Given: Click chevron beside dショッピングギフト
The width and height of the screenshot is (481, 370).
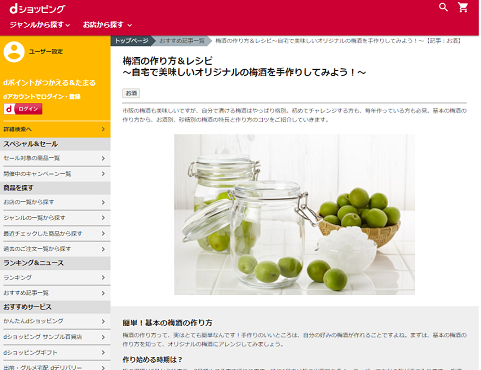Looking at the screenshot, I should [x=103, y=353].
